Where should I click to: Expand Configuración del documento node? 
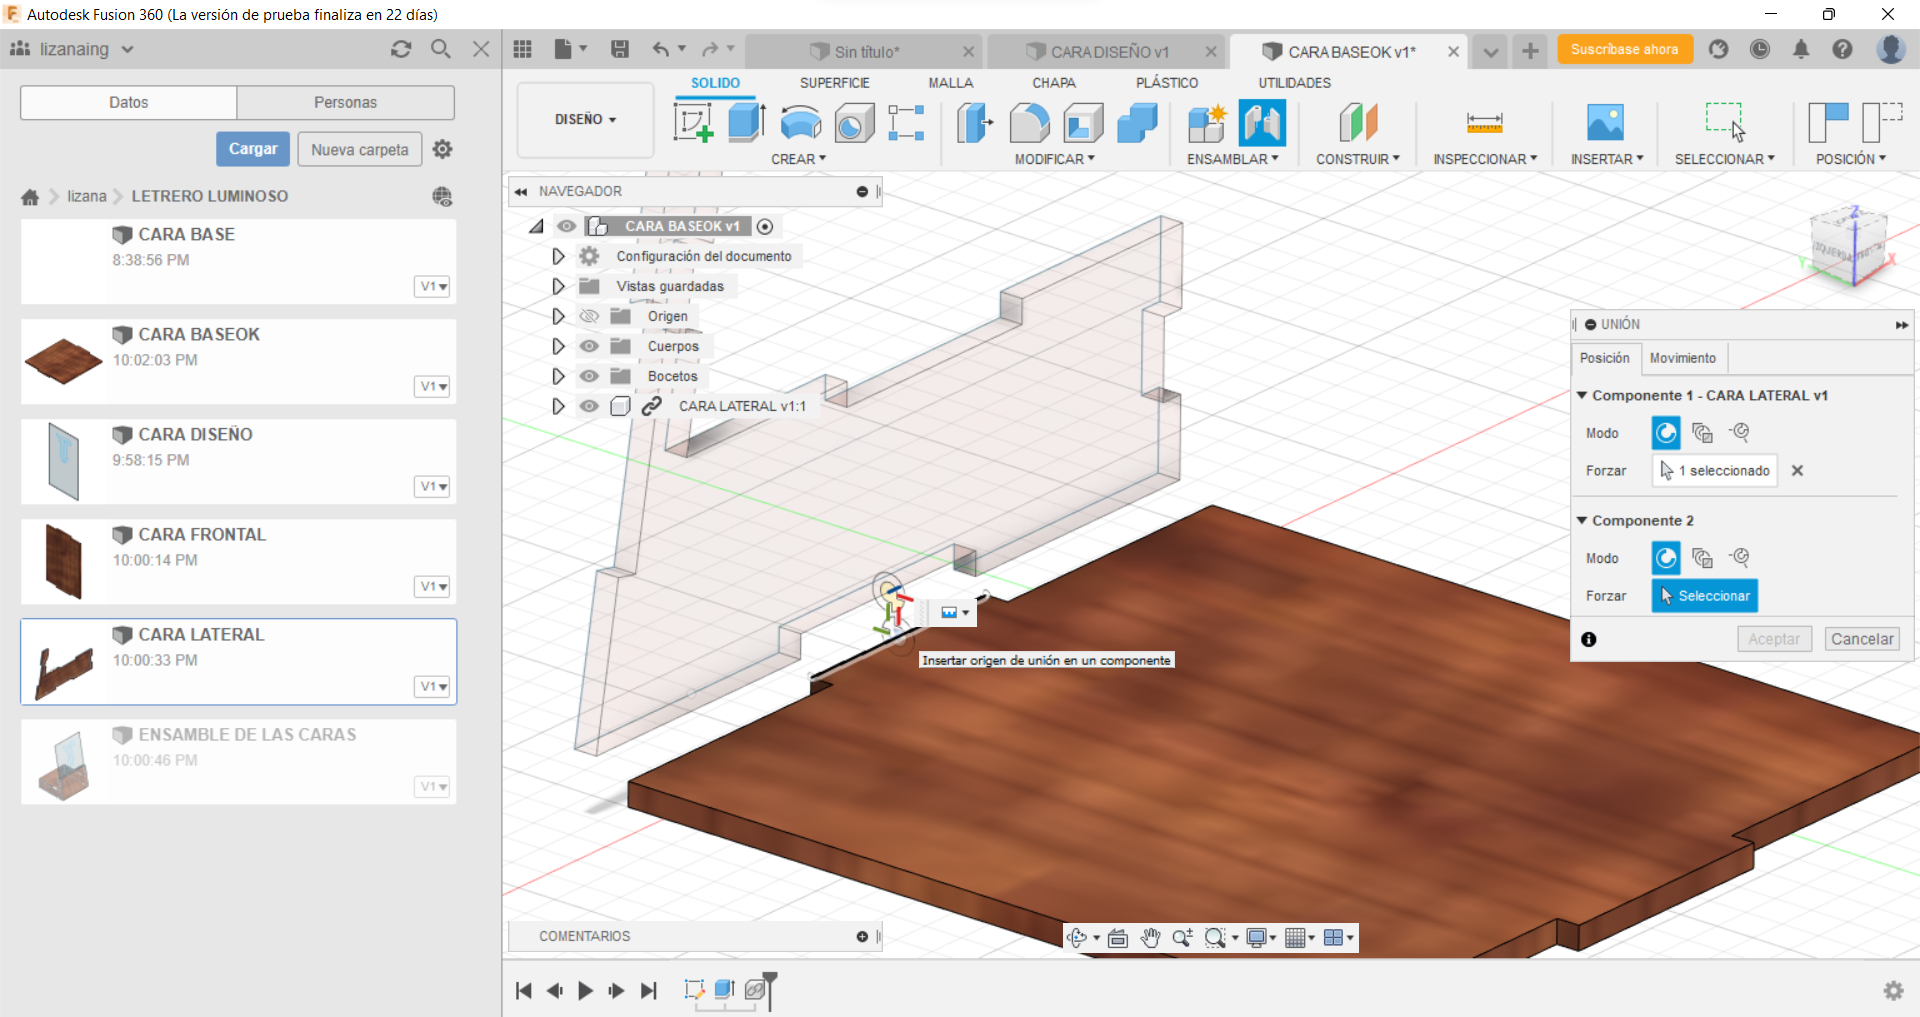click(x=558, y=256)
